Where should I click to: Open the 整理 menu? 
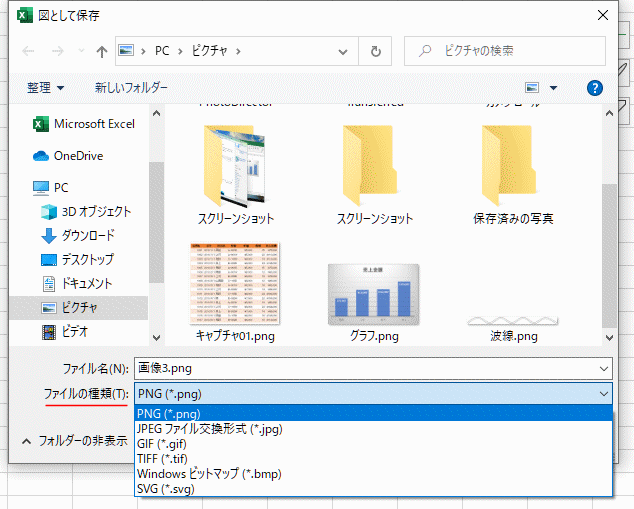coord(45,87)
